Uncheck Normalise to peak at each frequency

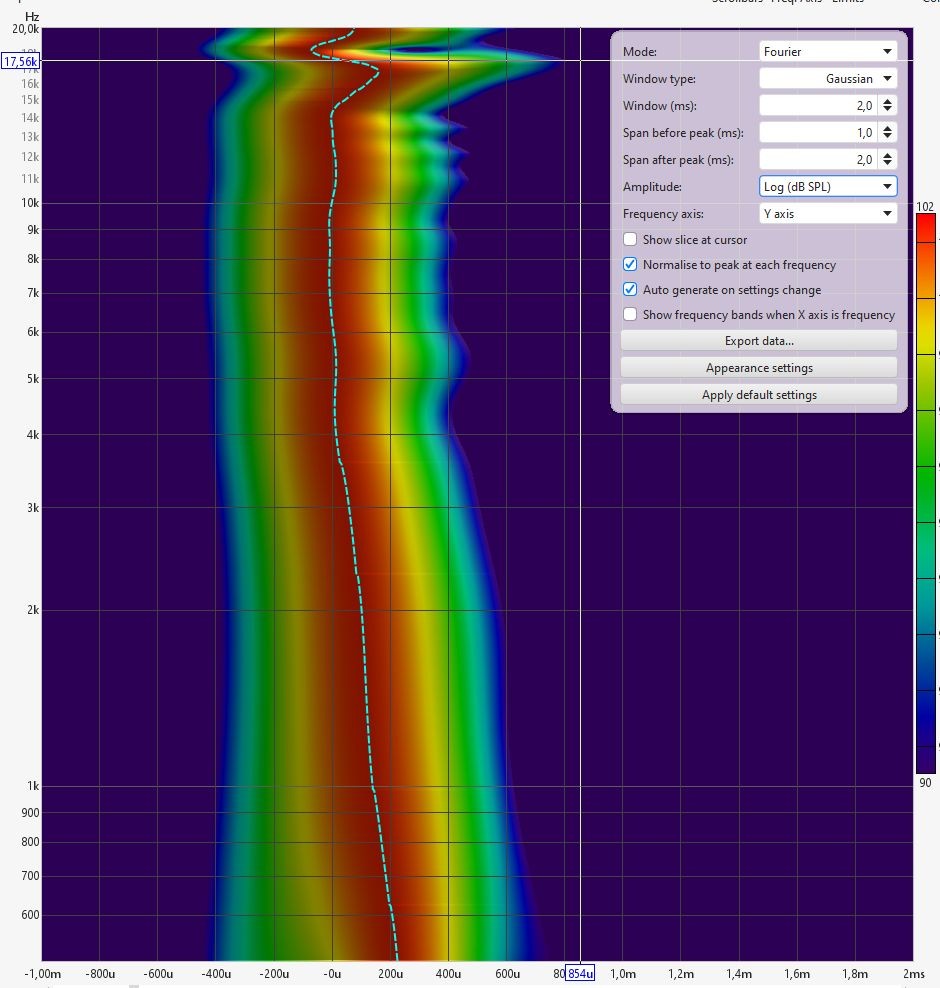click(x=630, y=265)
